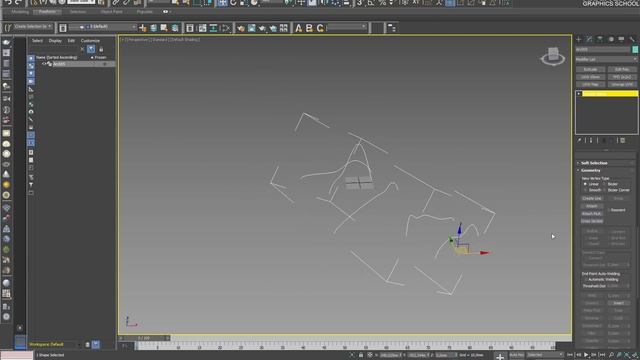640x360 pixels.
Task: Open the key filter Selected dropdown
Action: point(545,355)
